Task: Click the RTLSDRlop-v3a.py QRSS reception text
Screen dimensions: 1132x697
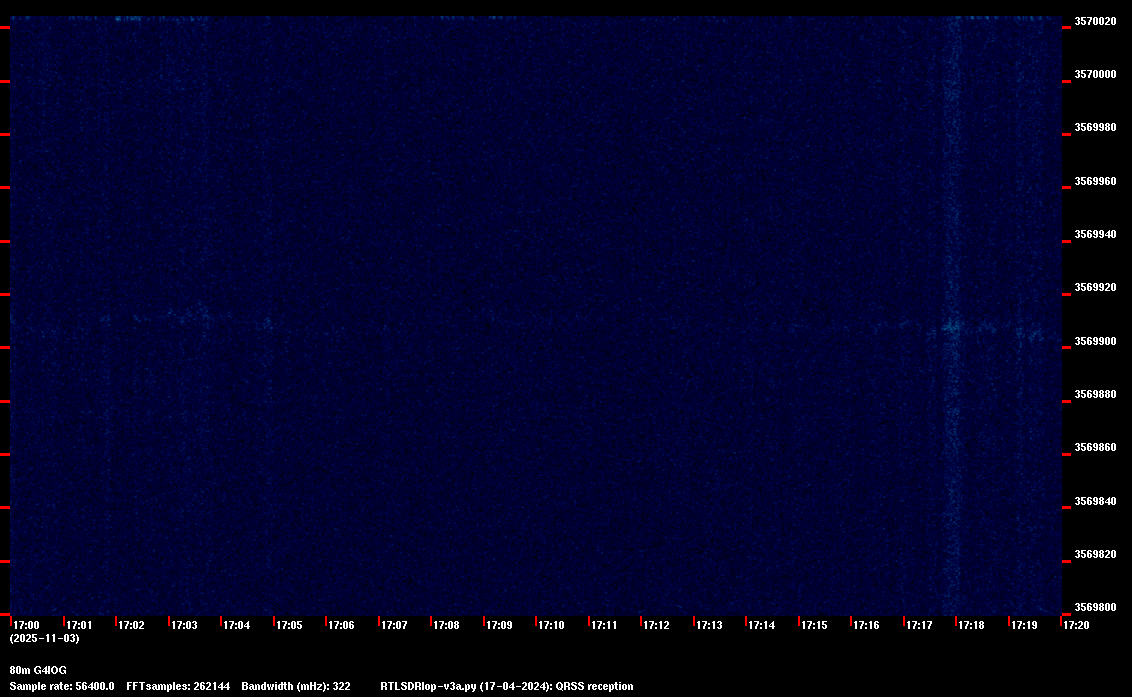Action: pyautogui.click(x=507, y=686)
